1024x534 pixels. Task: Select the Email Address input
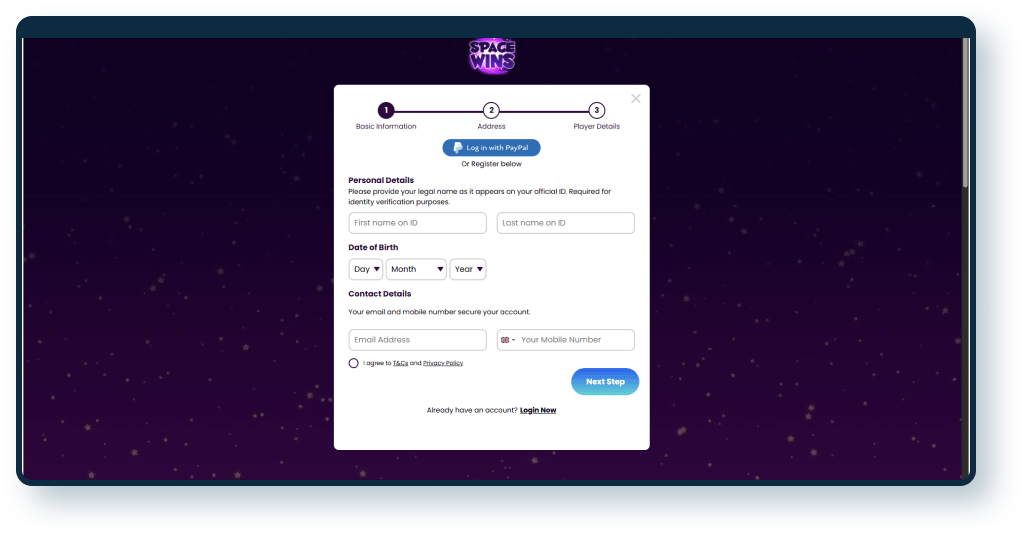(x=417, y=340)
